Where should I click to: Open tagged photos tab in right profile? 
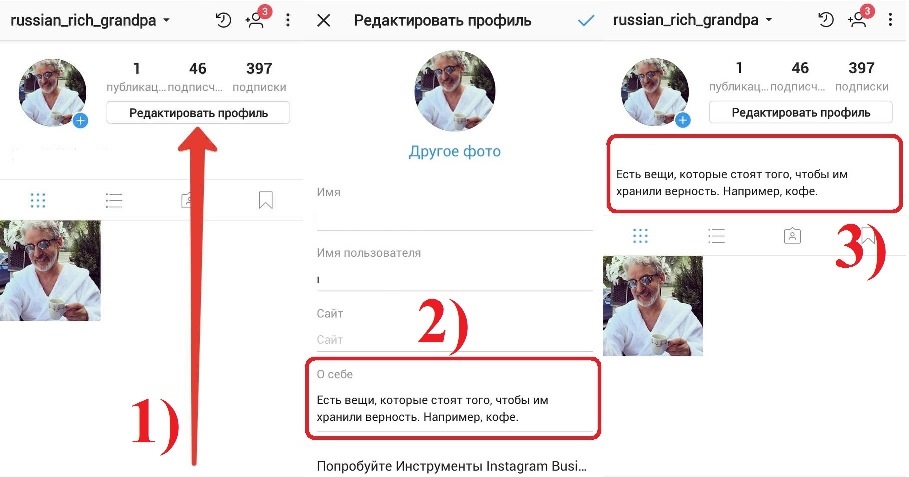pyautogui.click(x=792, y=235)
